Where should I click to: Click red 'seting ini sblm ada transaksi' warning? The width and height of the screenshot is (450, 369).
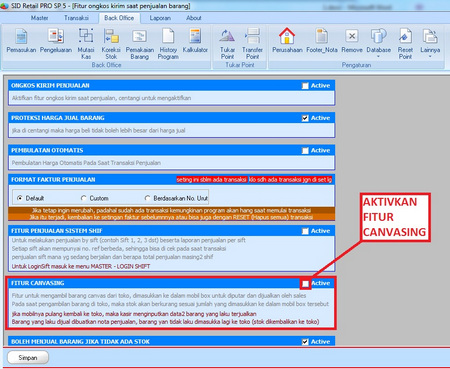point(212,180)
